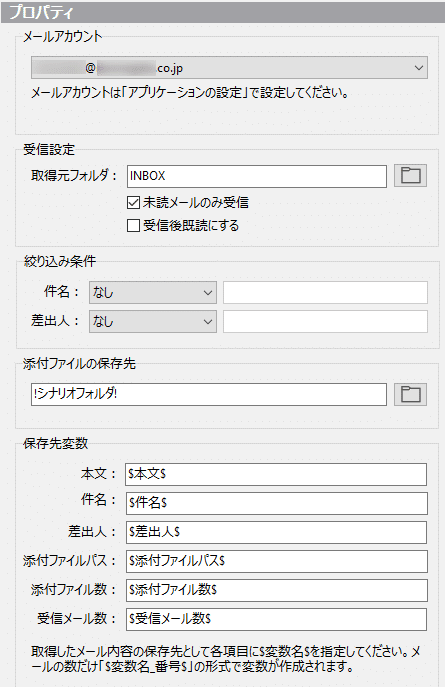Click the 添付ファイルの保存先 path field

click(209, 394)
